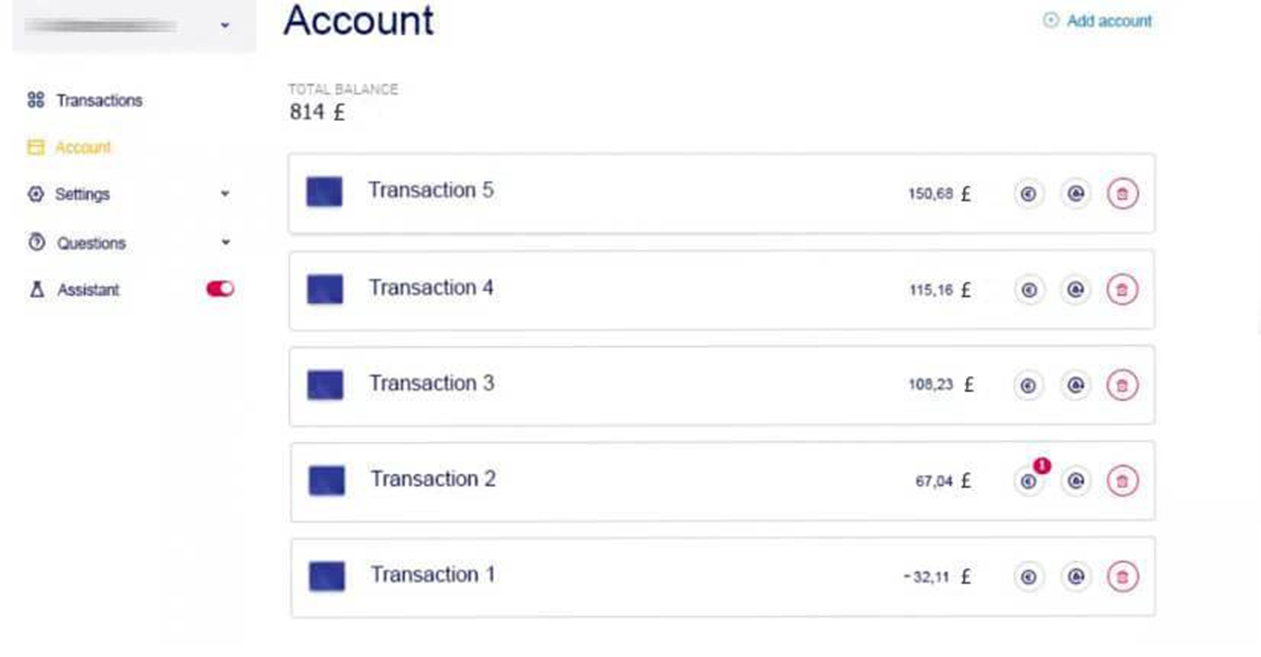Click the trash icon for Transaction 3
This screenshot has height=657, width=1261.
pyautogui.click(x=1122, y=385)
